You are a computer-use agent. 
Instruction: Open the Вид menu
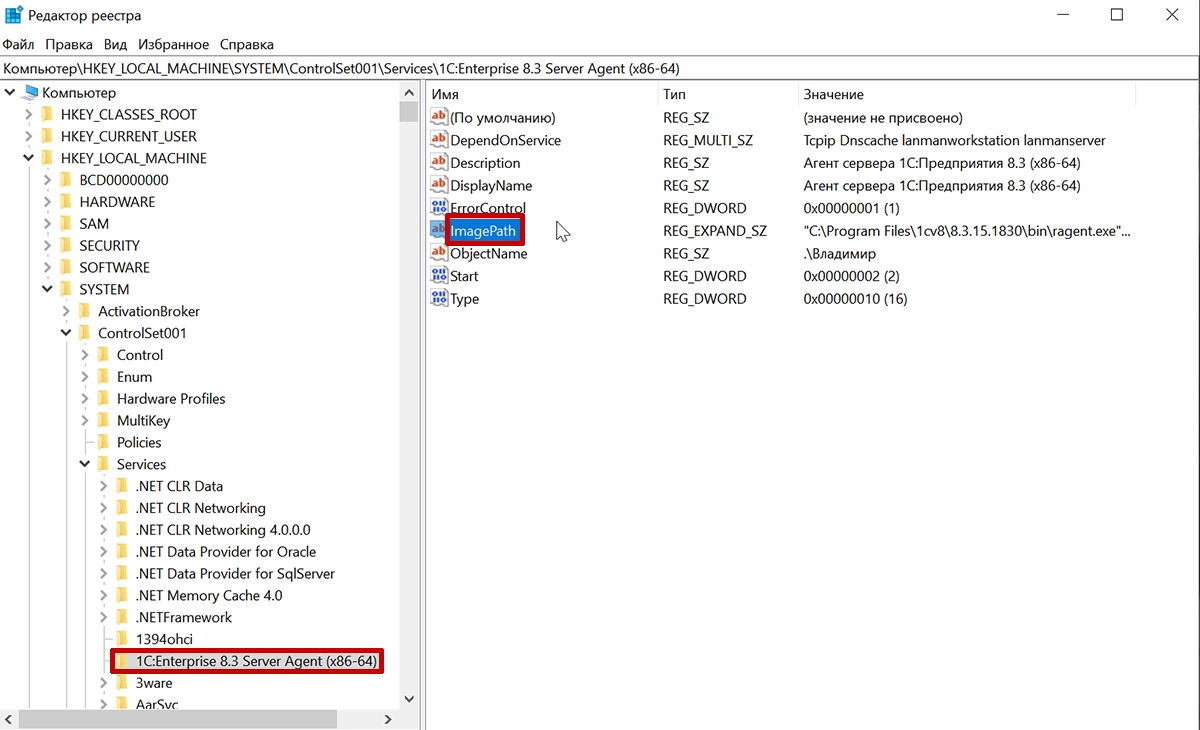tap(116, 44)
